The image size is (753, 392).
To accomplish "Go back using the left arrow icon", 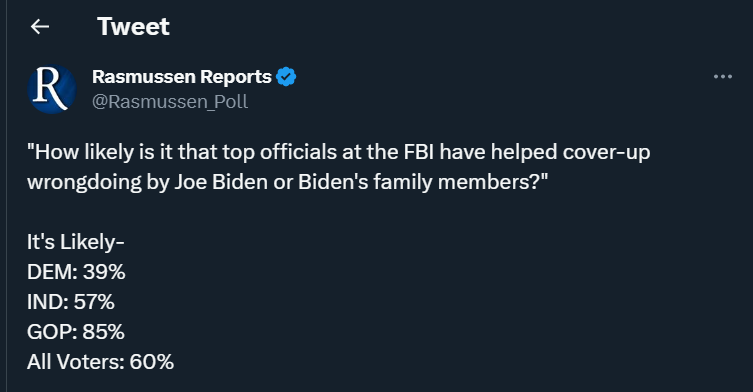I will (x=40, y=26).
